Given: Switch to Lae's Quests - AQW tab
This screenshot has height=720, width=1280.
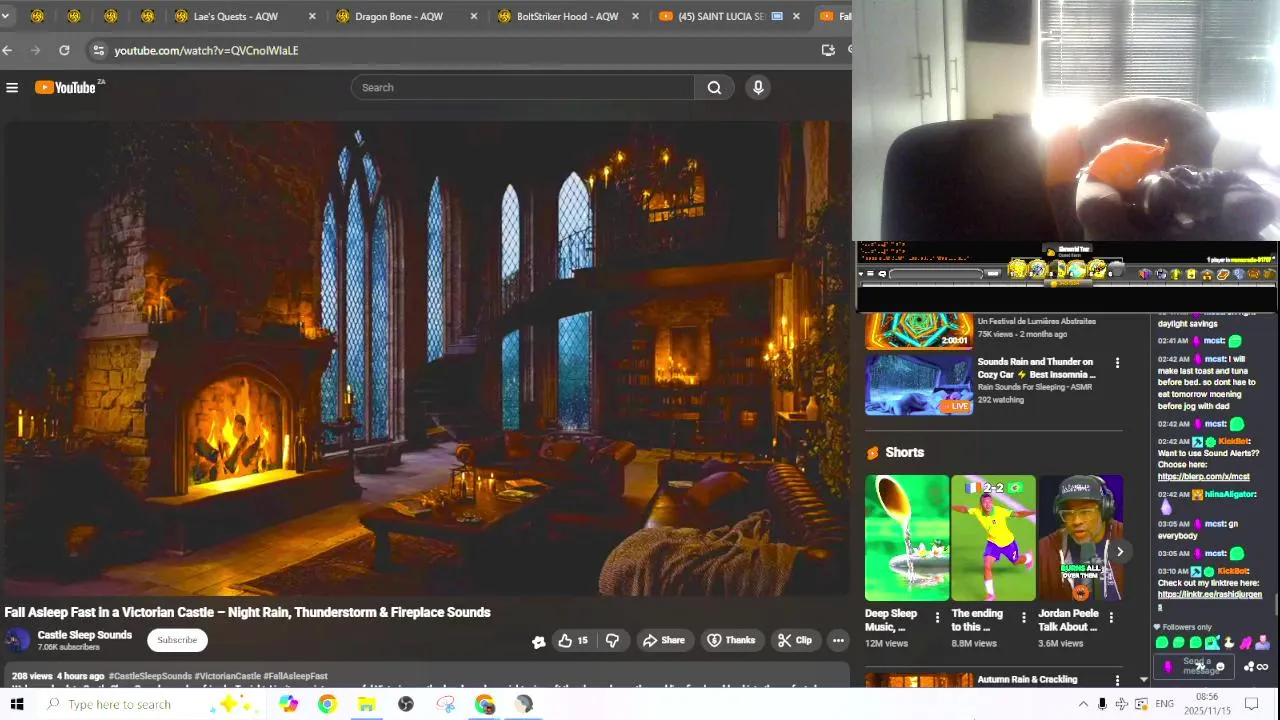Looking at the screenshot, I should [x=245, y=16].
